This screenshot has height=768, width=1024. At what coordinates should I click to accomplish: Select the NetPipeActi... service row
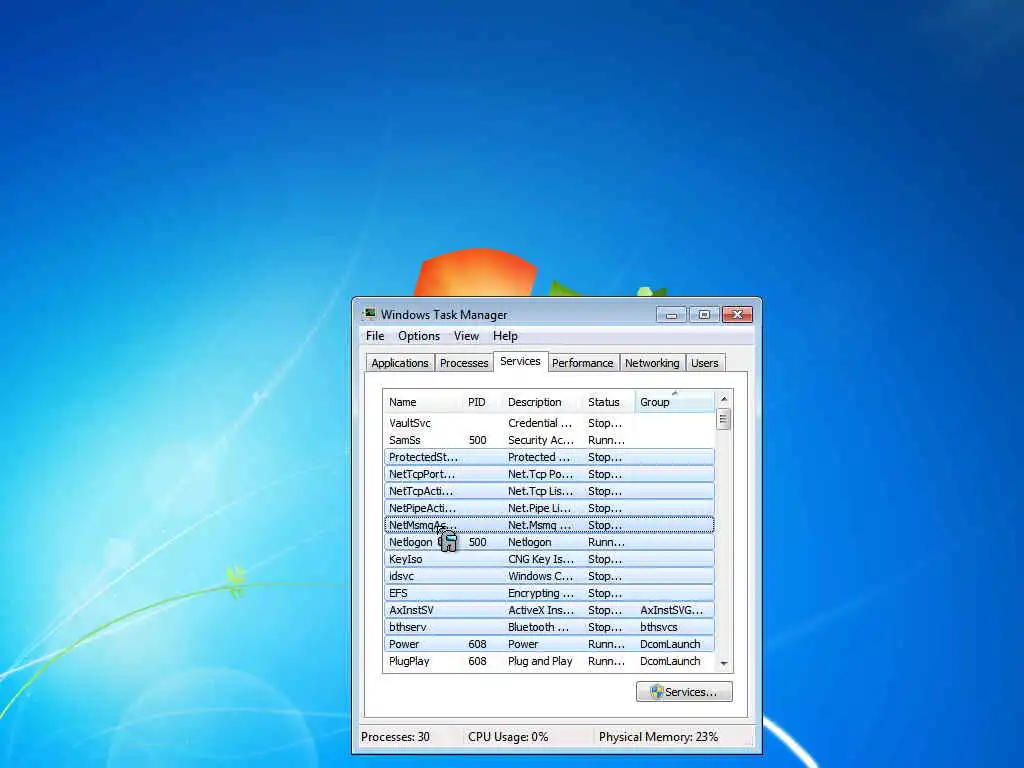[549, 508]
